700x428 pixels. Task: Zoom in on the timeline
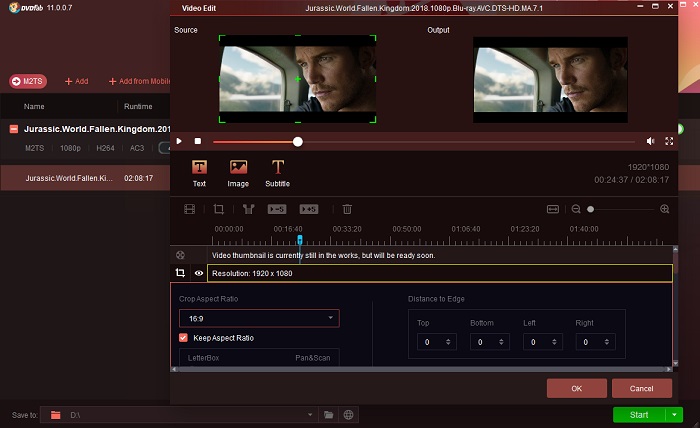[664, 209]
